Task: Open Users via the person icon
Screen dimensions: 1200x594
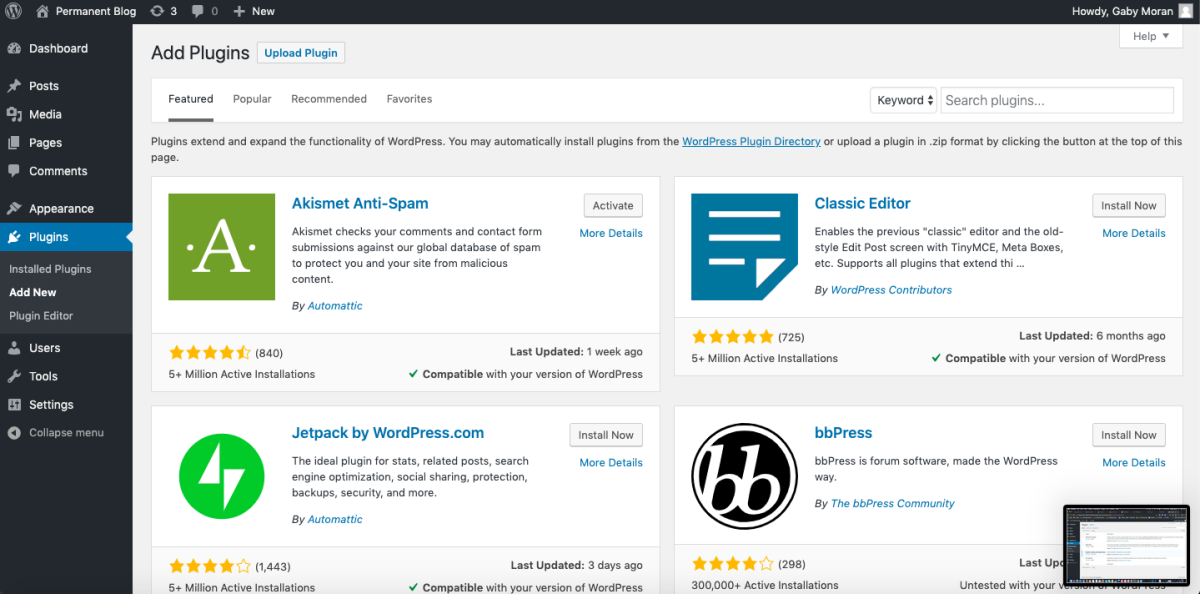Action: pyautogui.click(x=18, y=347)
